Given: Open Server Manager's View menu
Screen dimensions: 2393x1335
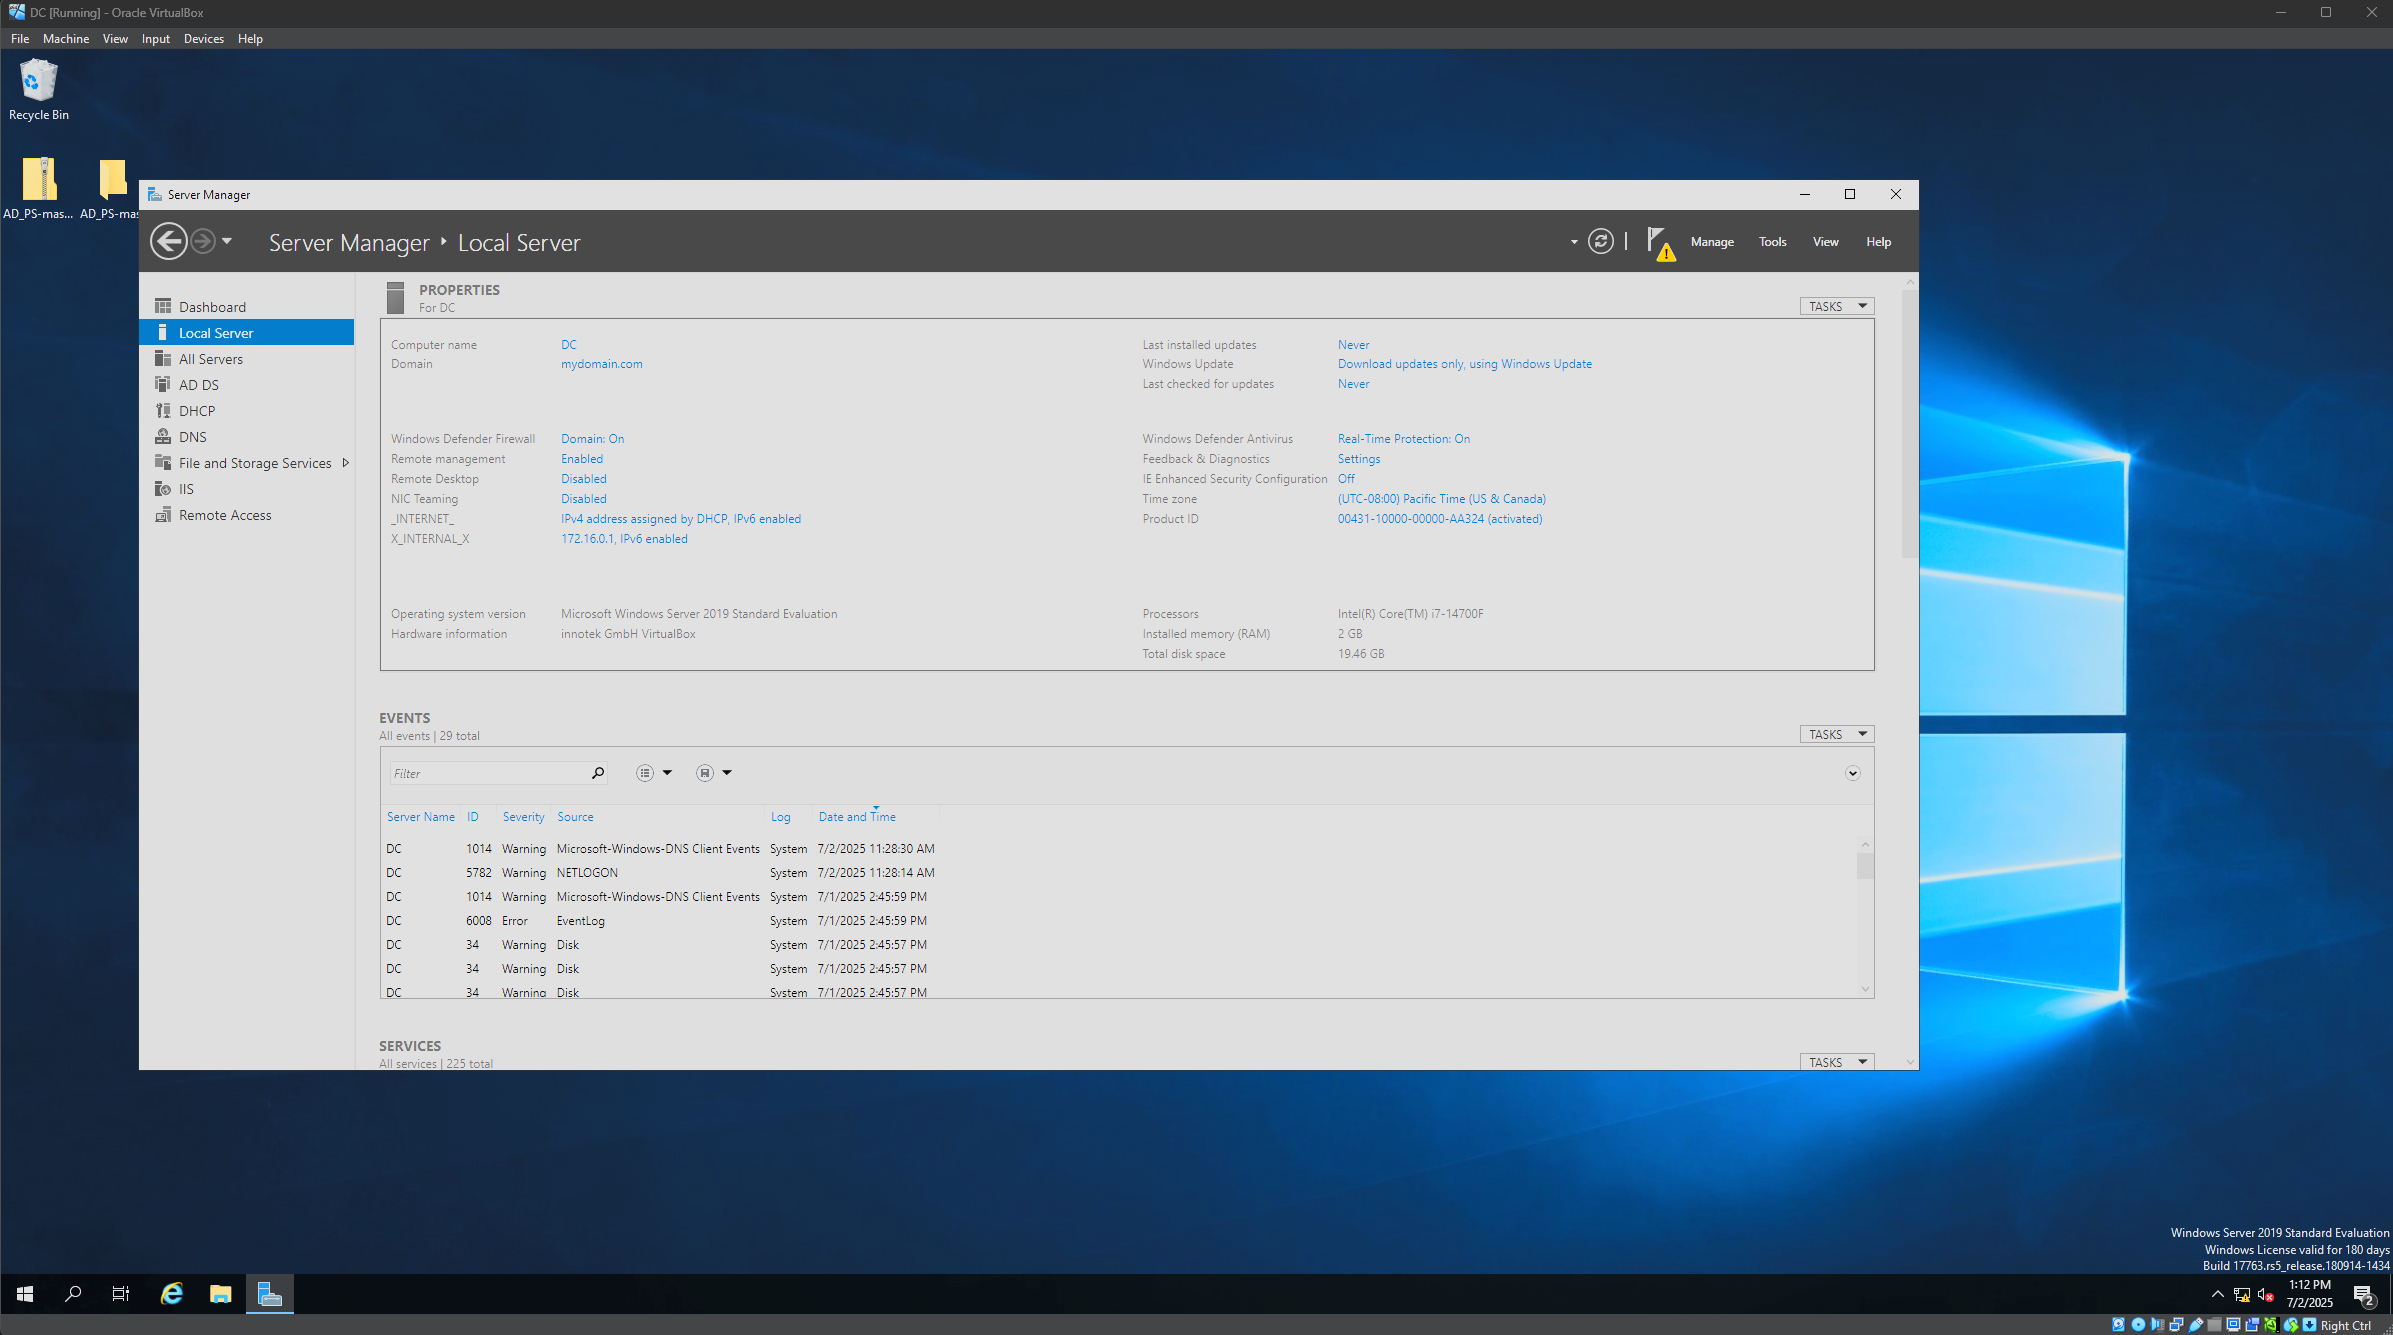Looking at the screenshot, I should pos(1825,242).
